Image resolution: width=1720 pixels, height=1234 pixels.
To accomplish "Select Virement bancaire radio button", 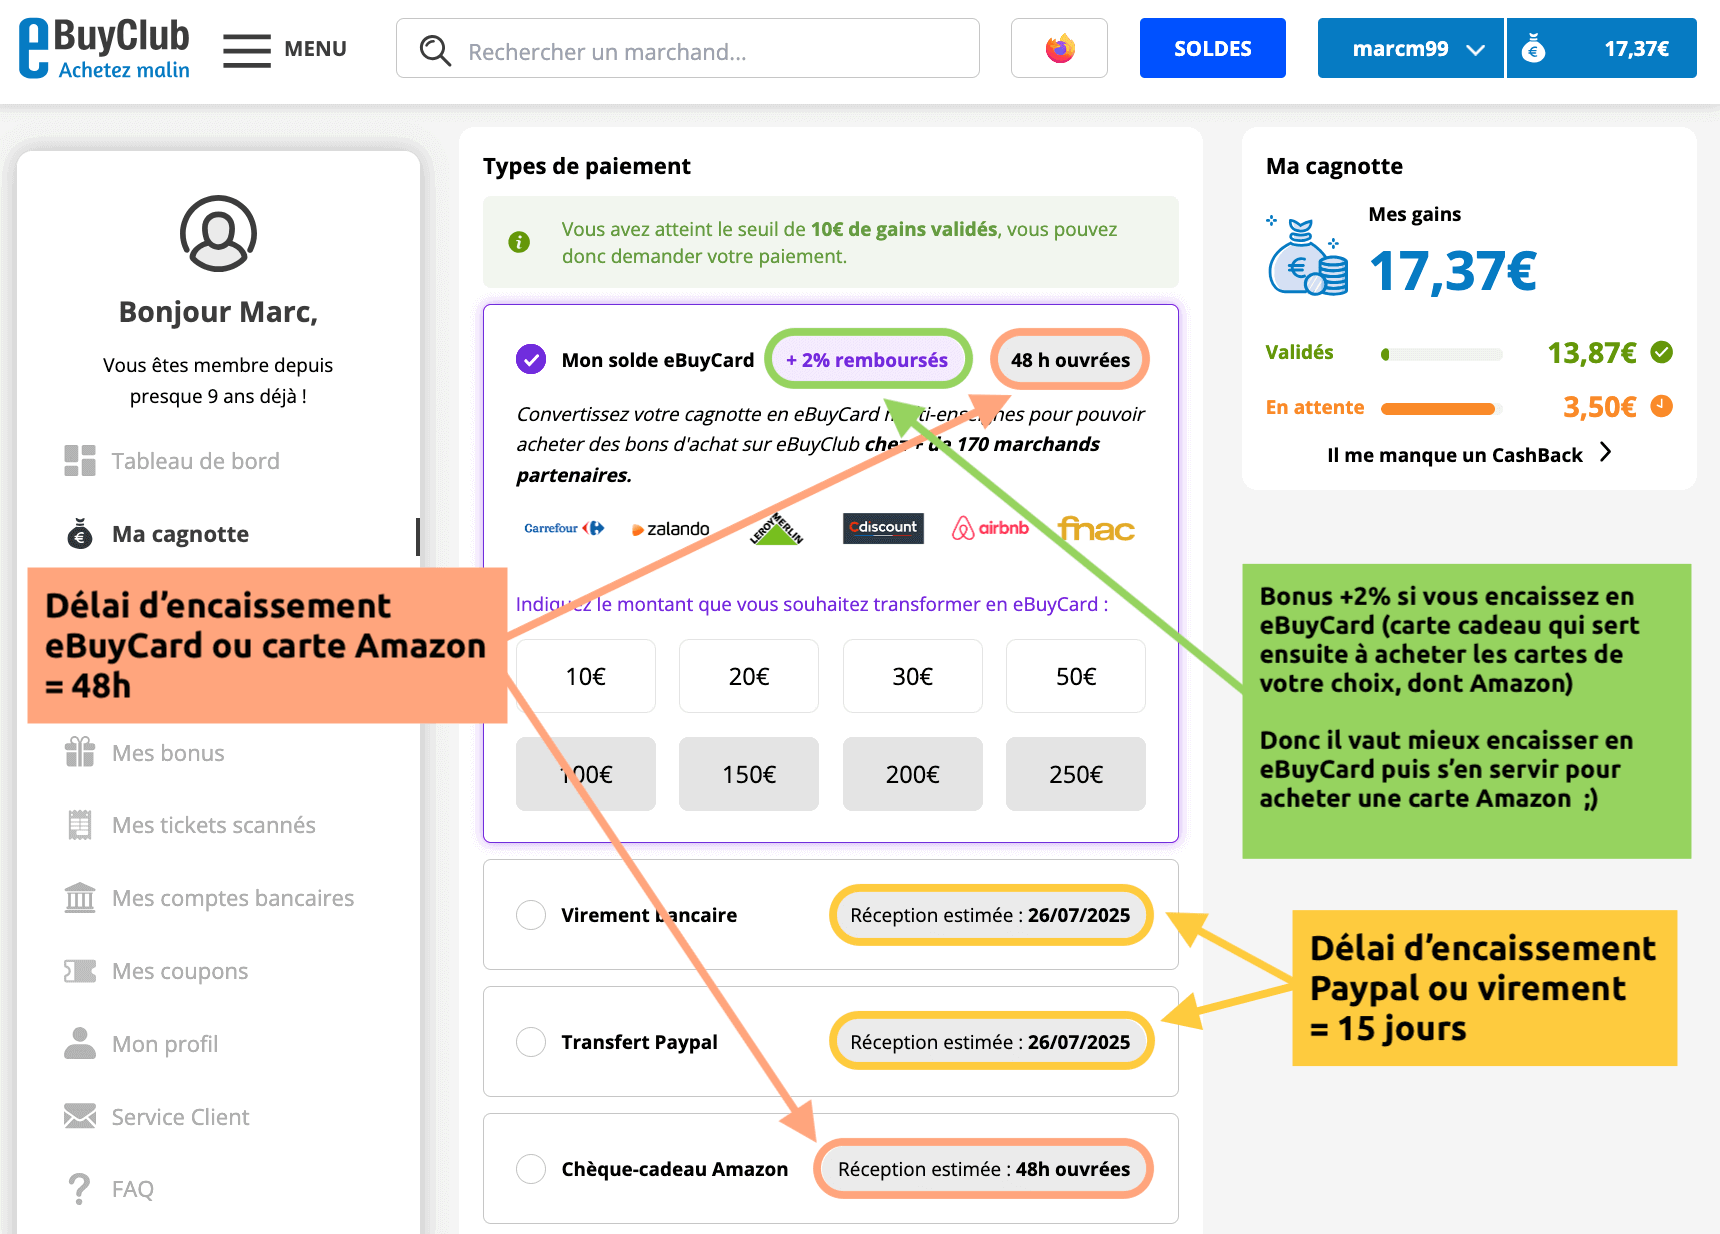I will coord(531,915).
